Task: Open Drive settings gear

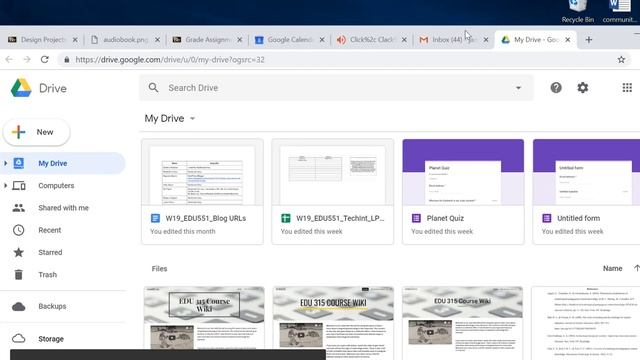Action: pyautogui.click(x=582, y=88)
